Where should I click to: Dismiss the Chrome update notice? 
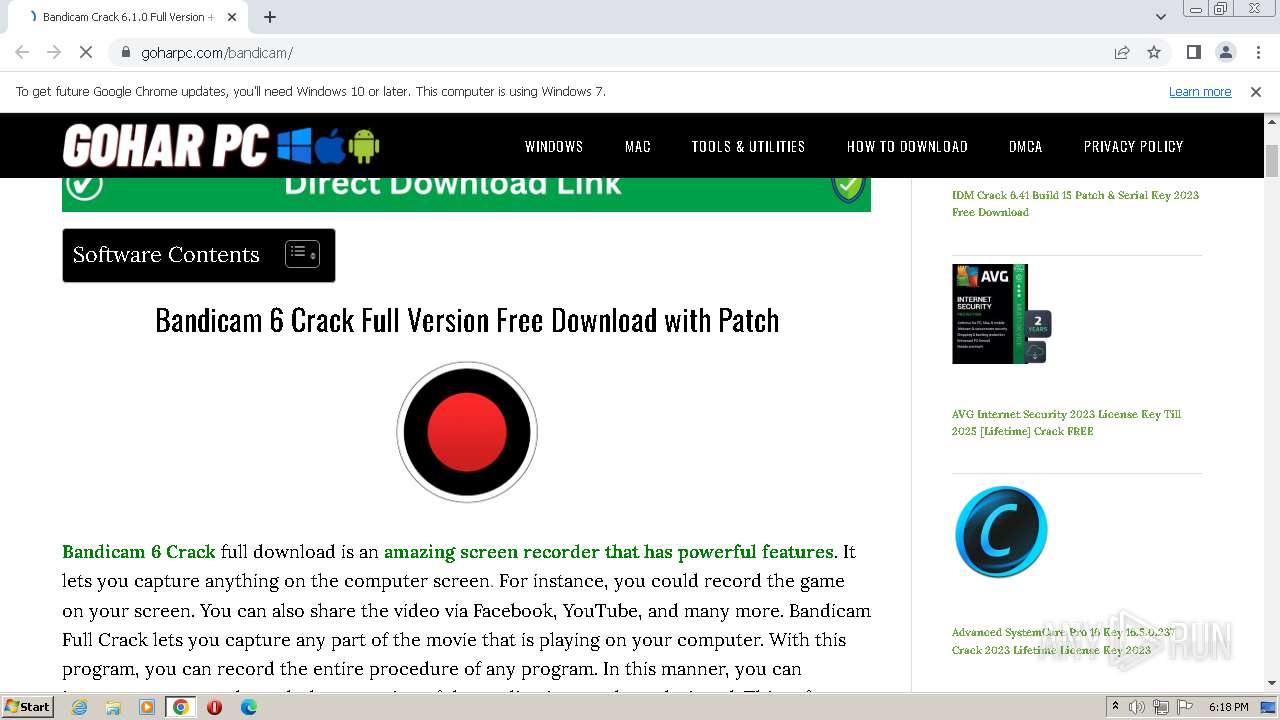pyautogui.click(x=1256, y=92)
